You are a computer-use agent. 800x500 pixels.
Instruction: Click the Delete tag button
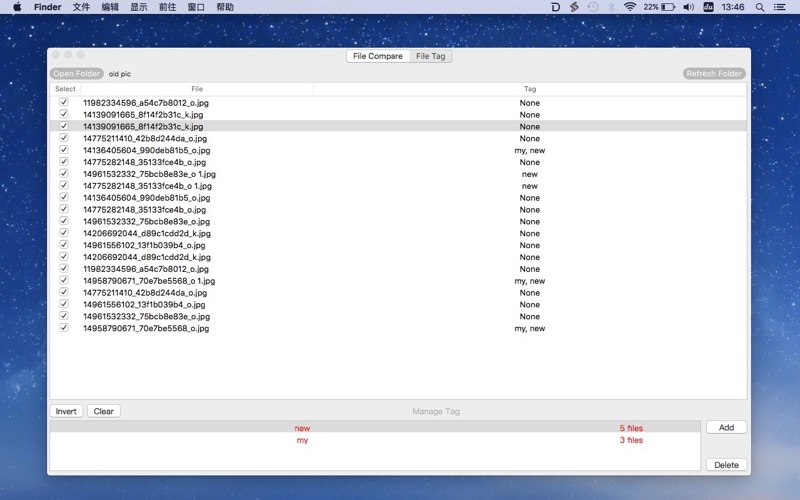pos(726,465)
